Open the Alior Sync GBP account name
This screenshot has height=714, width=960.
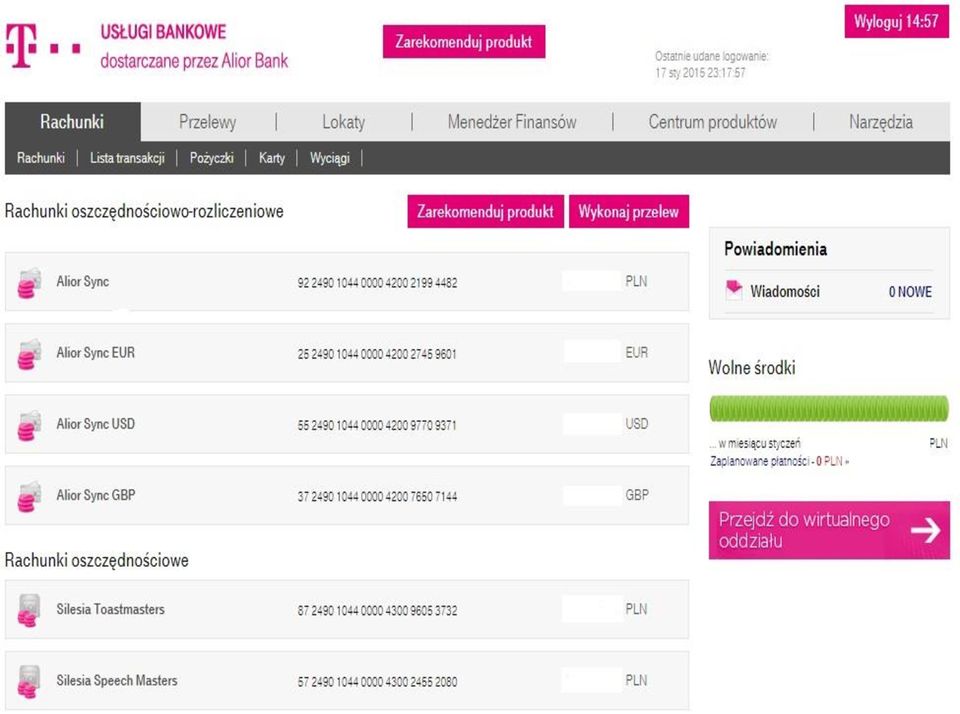[96, 495]
